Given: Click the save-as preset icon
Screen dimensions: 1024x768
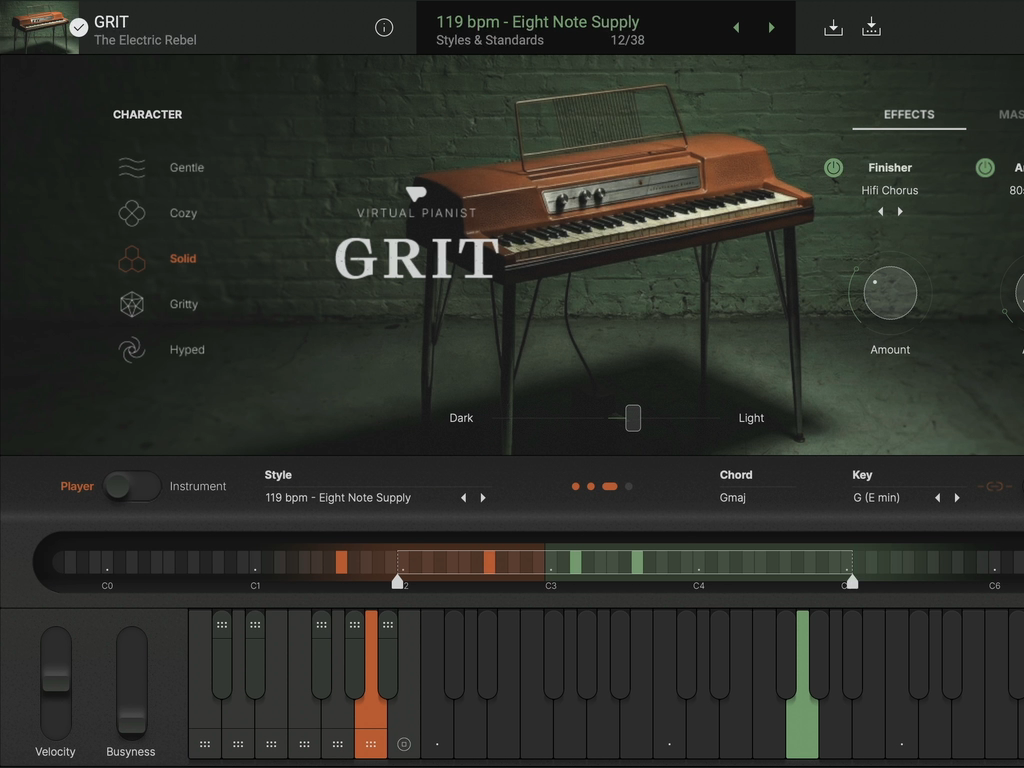Looking at the screenshot, I should tap(871, 28).
